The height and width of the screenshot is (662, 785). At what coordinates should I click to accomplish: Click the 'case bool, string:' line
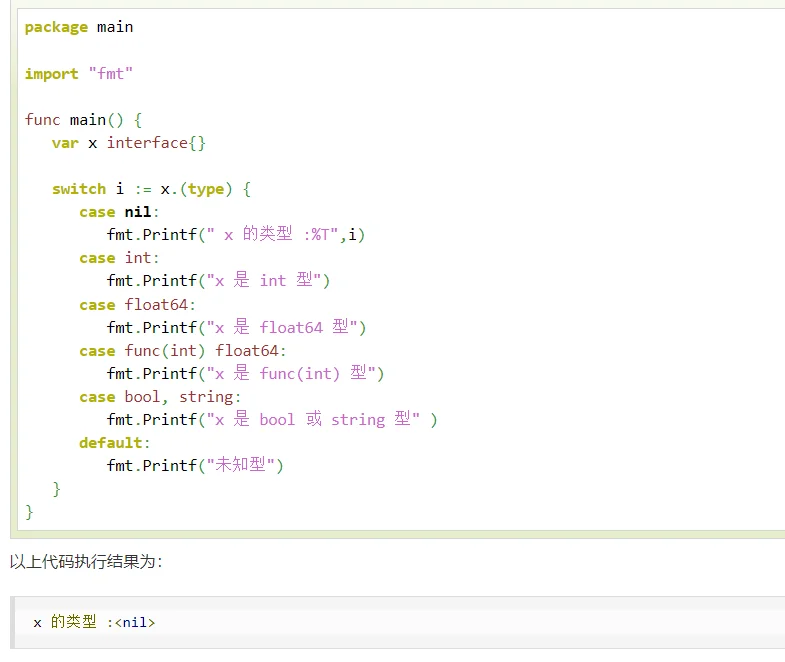tap(160, 397)
